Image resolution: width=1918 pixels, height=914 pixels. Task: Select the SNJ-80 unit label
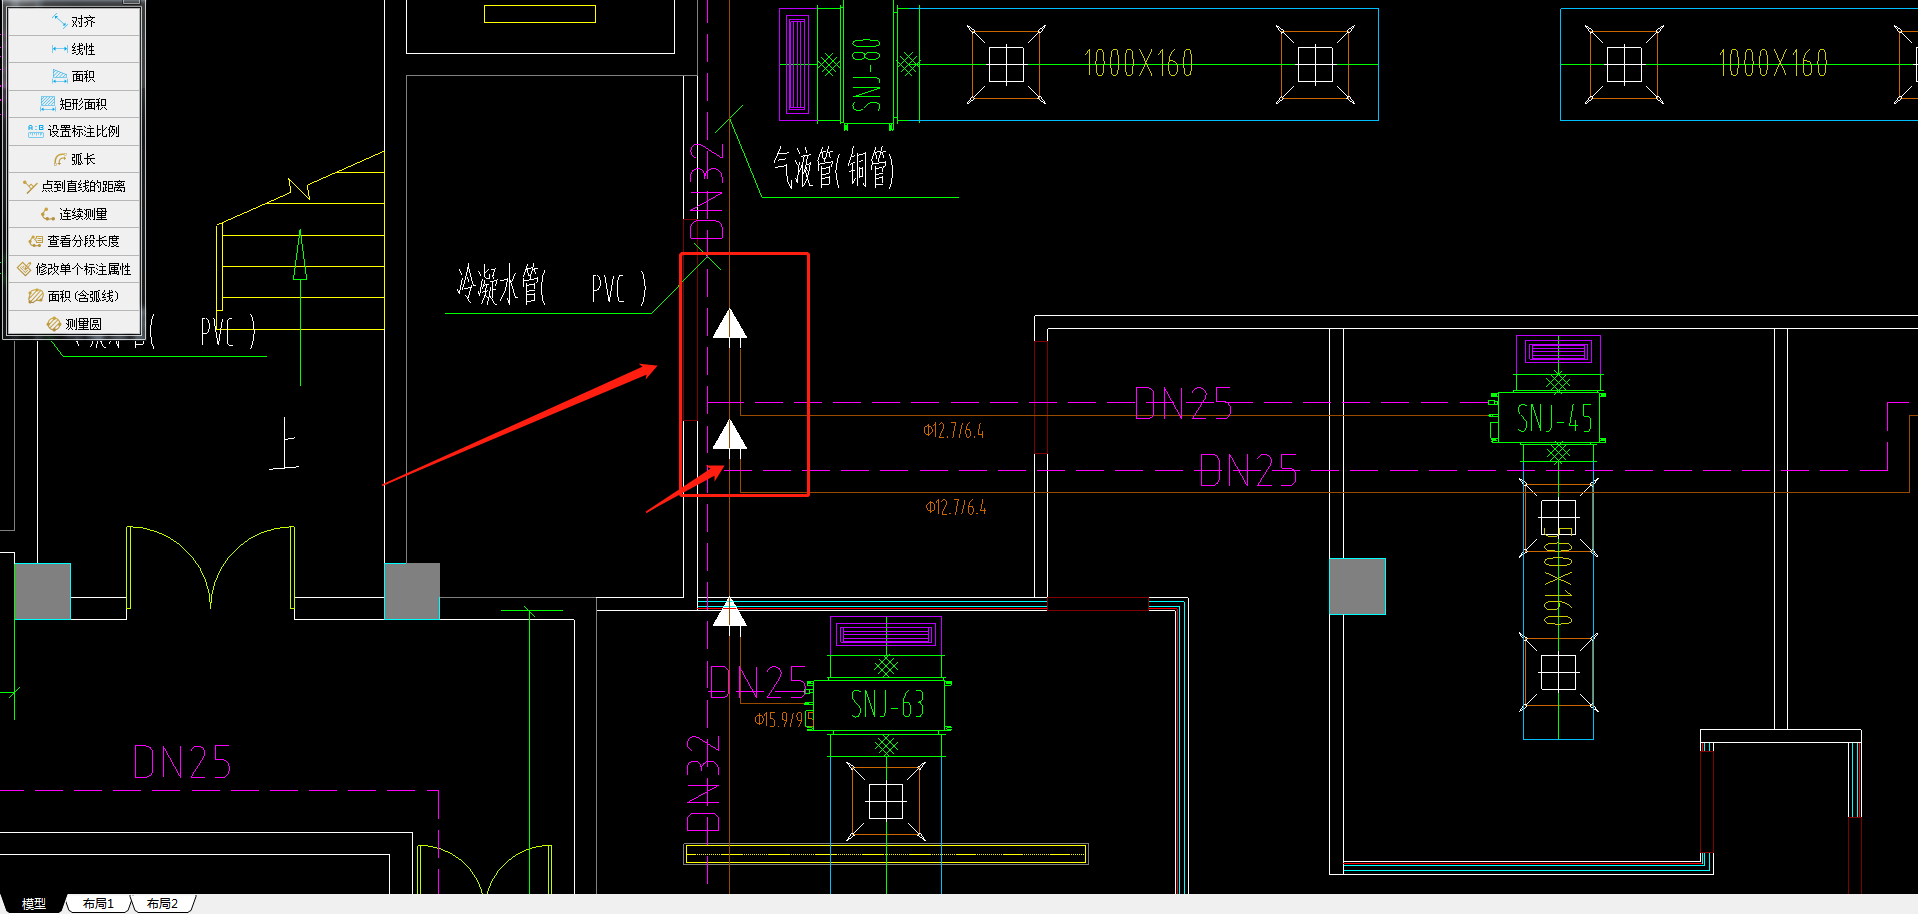pos(867,74)
